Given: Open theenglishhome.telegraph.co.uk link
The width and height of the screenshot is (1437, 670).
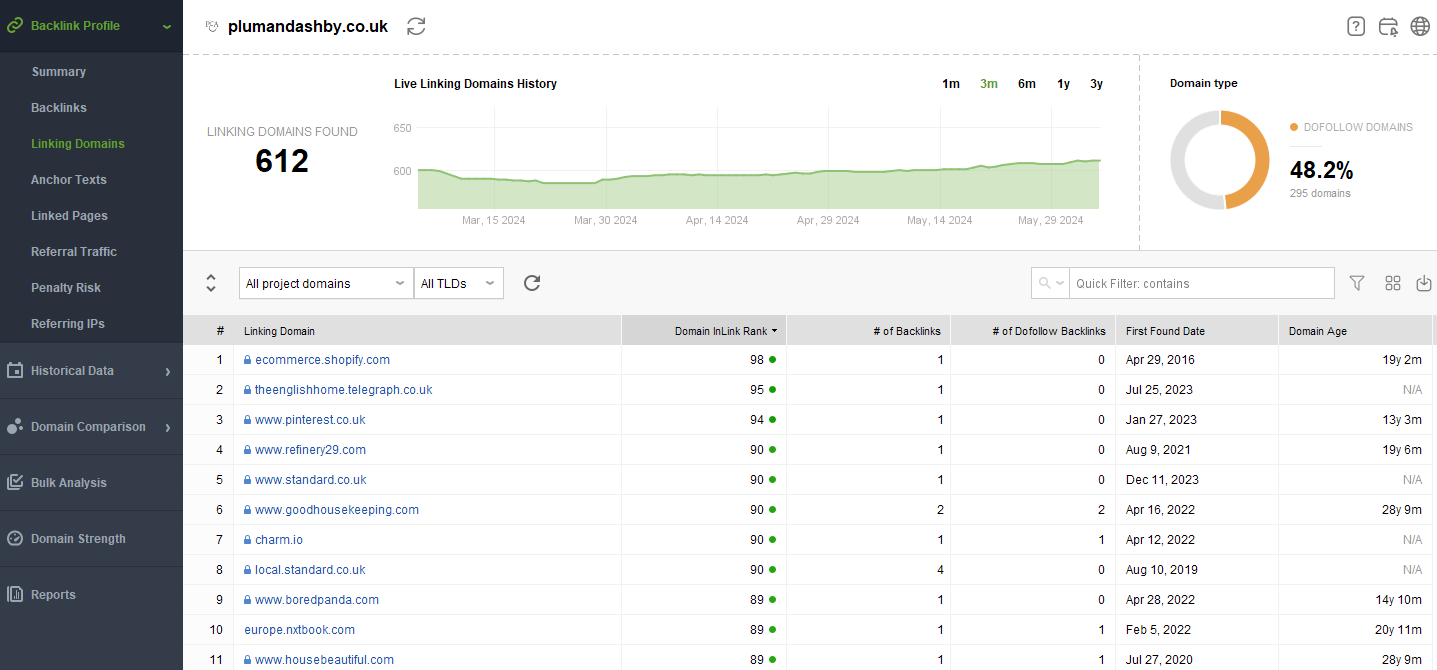Looking at the screenshot, I should 344,390.
